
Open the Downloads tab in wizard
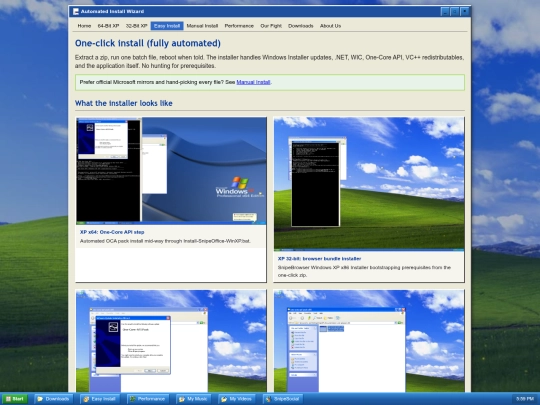(301, 26)
